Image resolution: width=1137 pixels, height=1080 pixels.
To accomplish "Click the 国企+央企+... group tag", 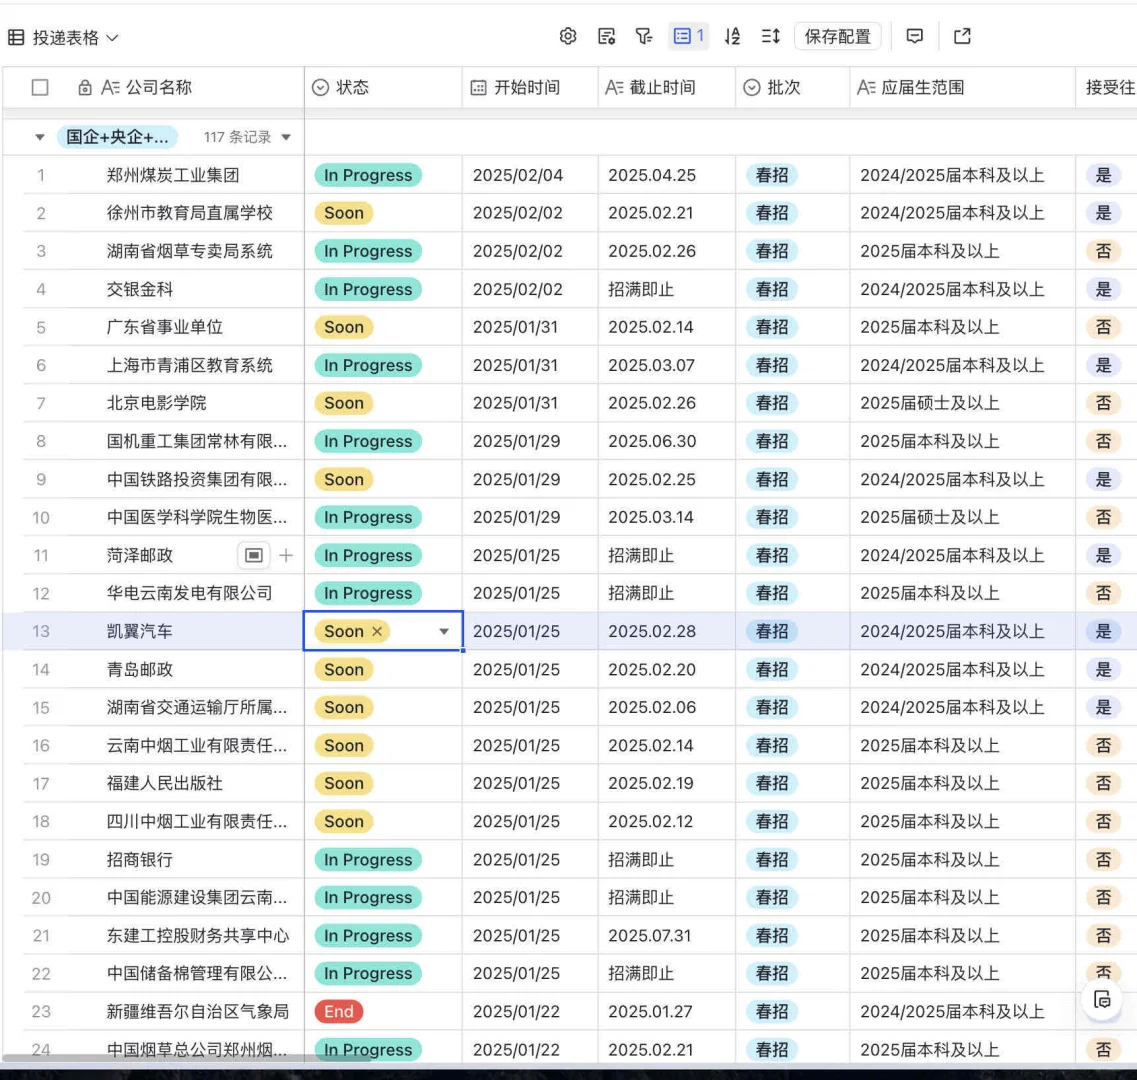I will click(117, 137).
